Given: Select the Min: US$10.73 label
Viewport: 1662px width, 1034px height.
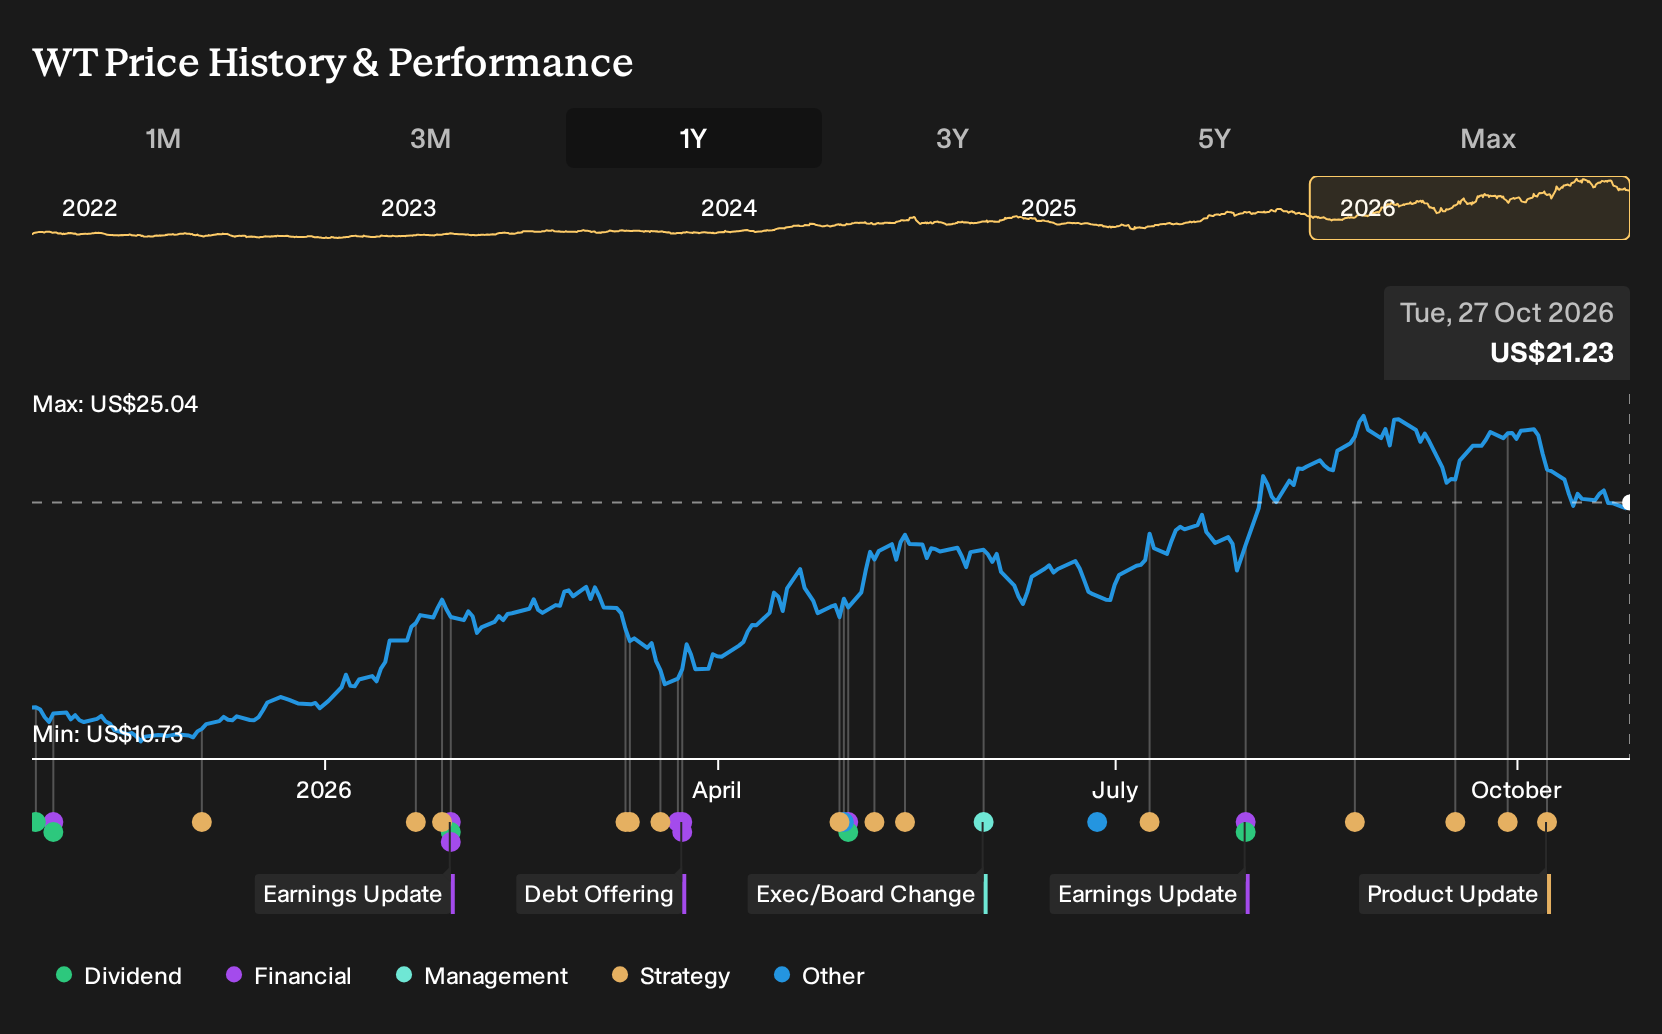Looking at the screenshot, I should point(108,734).
